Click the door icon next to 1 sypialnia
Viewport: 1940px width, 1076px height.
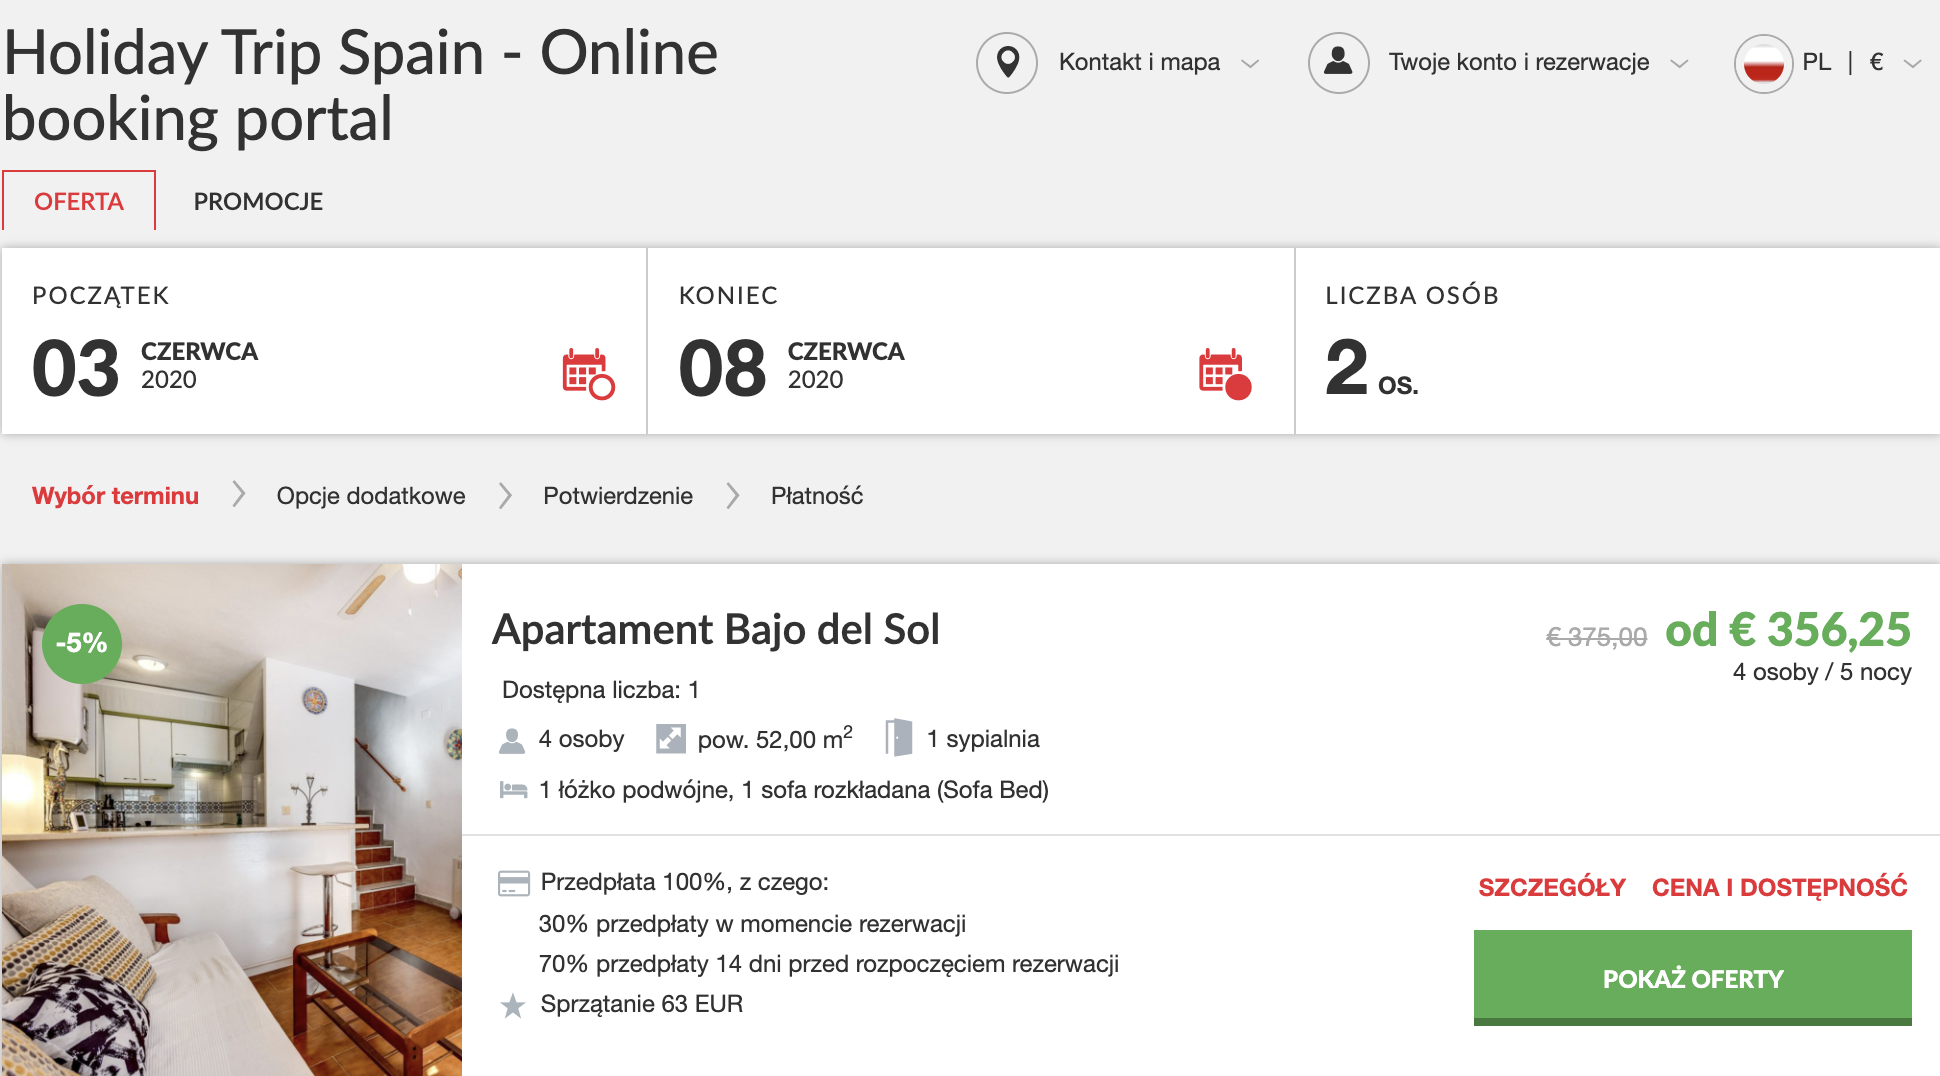point(898,739)
